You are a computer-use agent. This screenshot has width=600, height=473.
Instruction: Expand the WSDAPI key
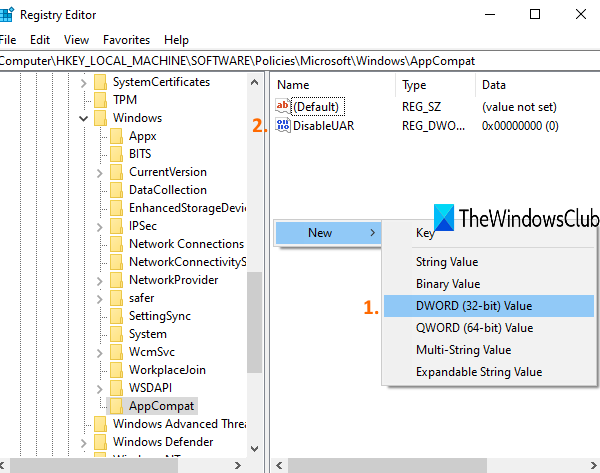[x=99, y=389]
